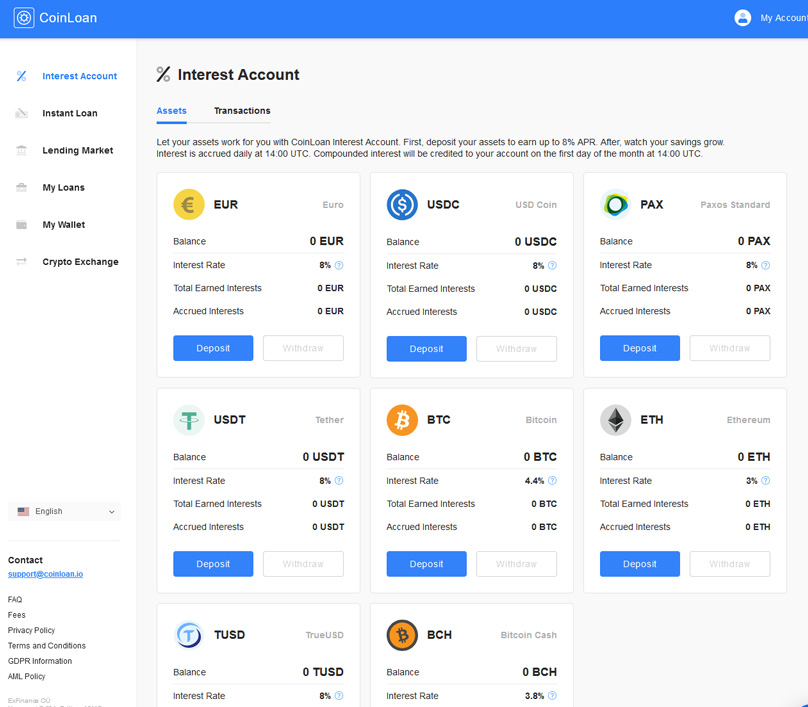The width and height of the screenshot is (808, 707).
Task: Click the Contact heading in sidebar
Action: tap(25, 560)
